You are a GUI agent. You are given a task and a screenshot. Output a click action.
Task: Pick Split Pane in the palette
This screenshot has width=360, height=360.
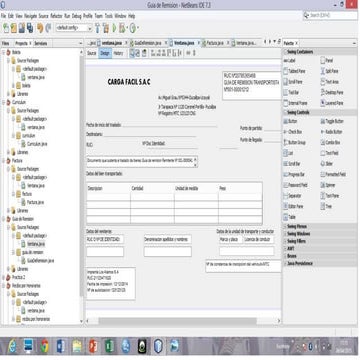(x=329, y=71)
